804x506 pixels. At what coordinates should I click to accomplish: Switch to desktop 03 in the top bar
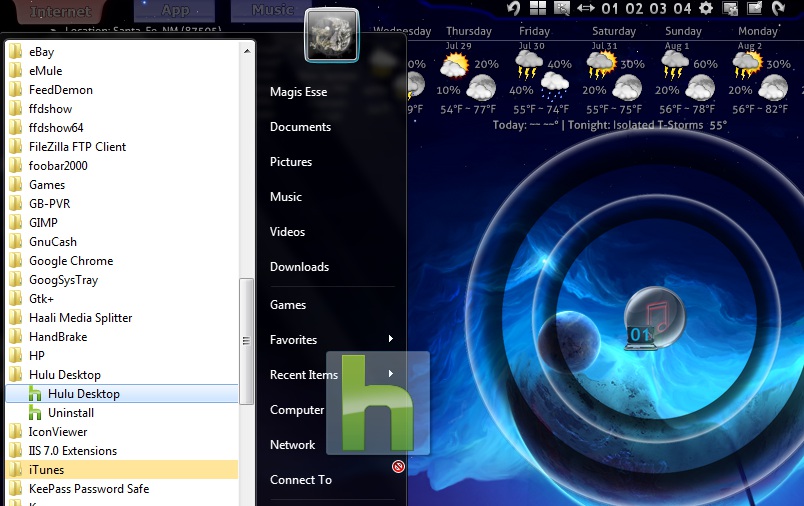coord(658,9)
